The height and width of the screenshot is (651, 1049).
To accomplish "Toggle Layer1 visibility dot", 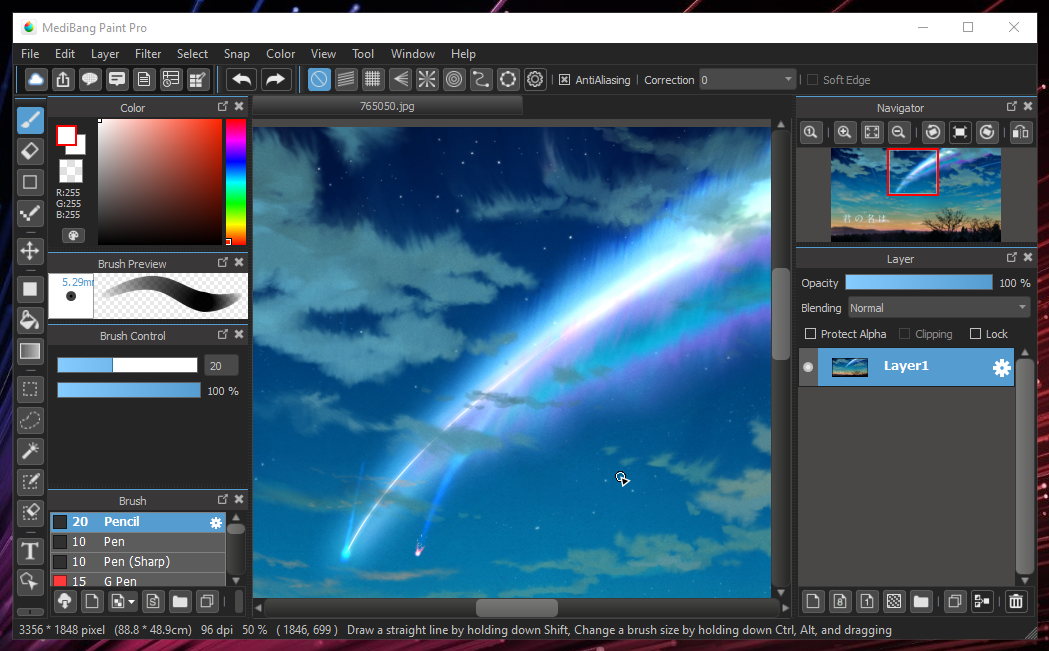I will [x=808, y=367].
